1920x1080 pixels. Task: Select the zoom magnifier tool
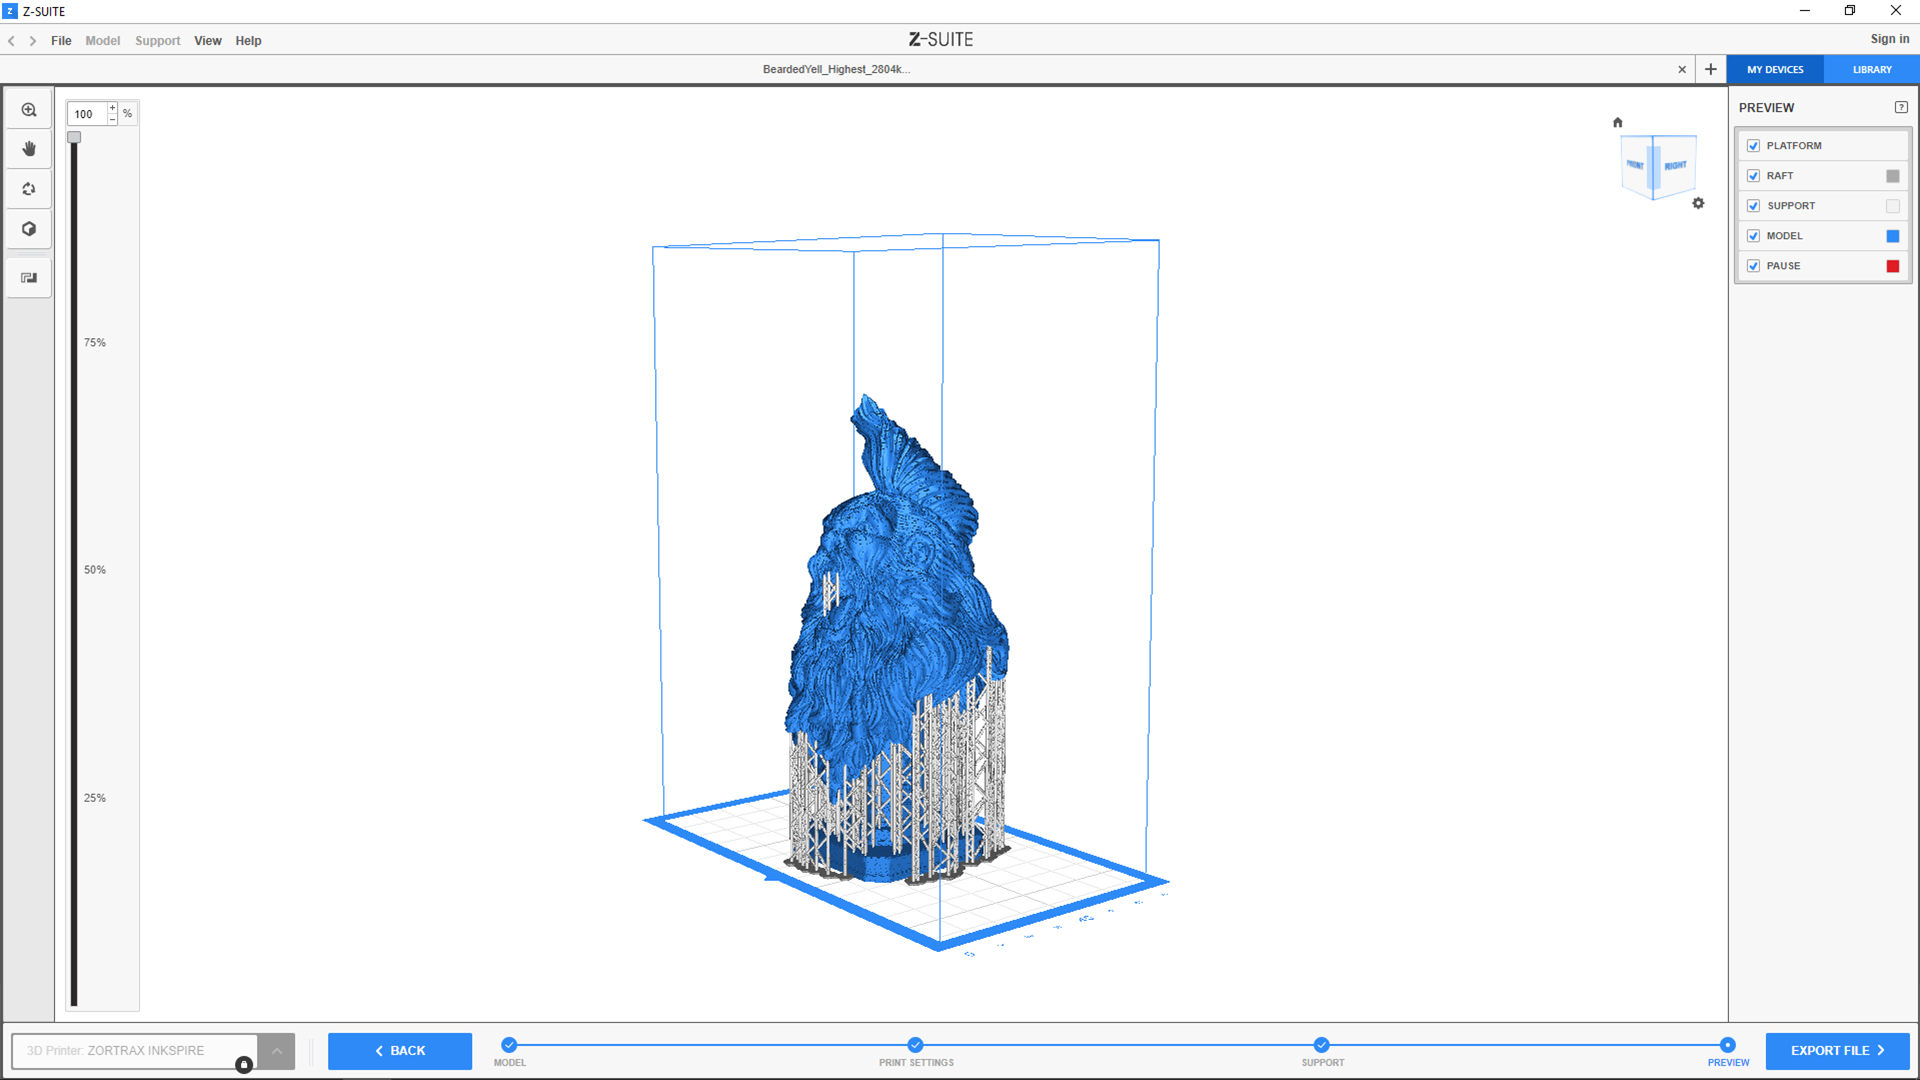click(x=29, y=110)
